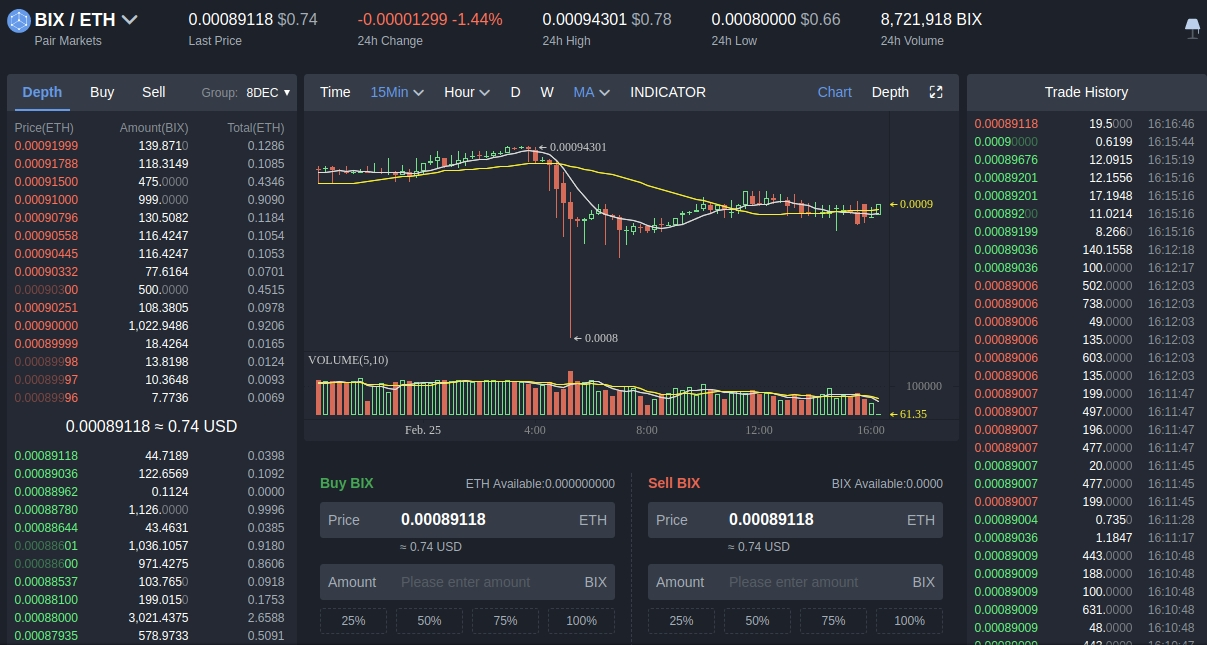Screen dimensions: 1207x645
Task: Select the D daily interval
Action: (515, 92)
